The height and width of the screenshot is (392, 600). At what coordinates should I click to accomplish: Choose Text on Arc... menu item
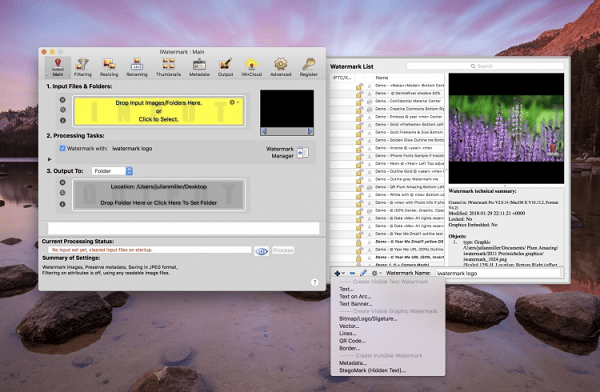[355, 296]
